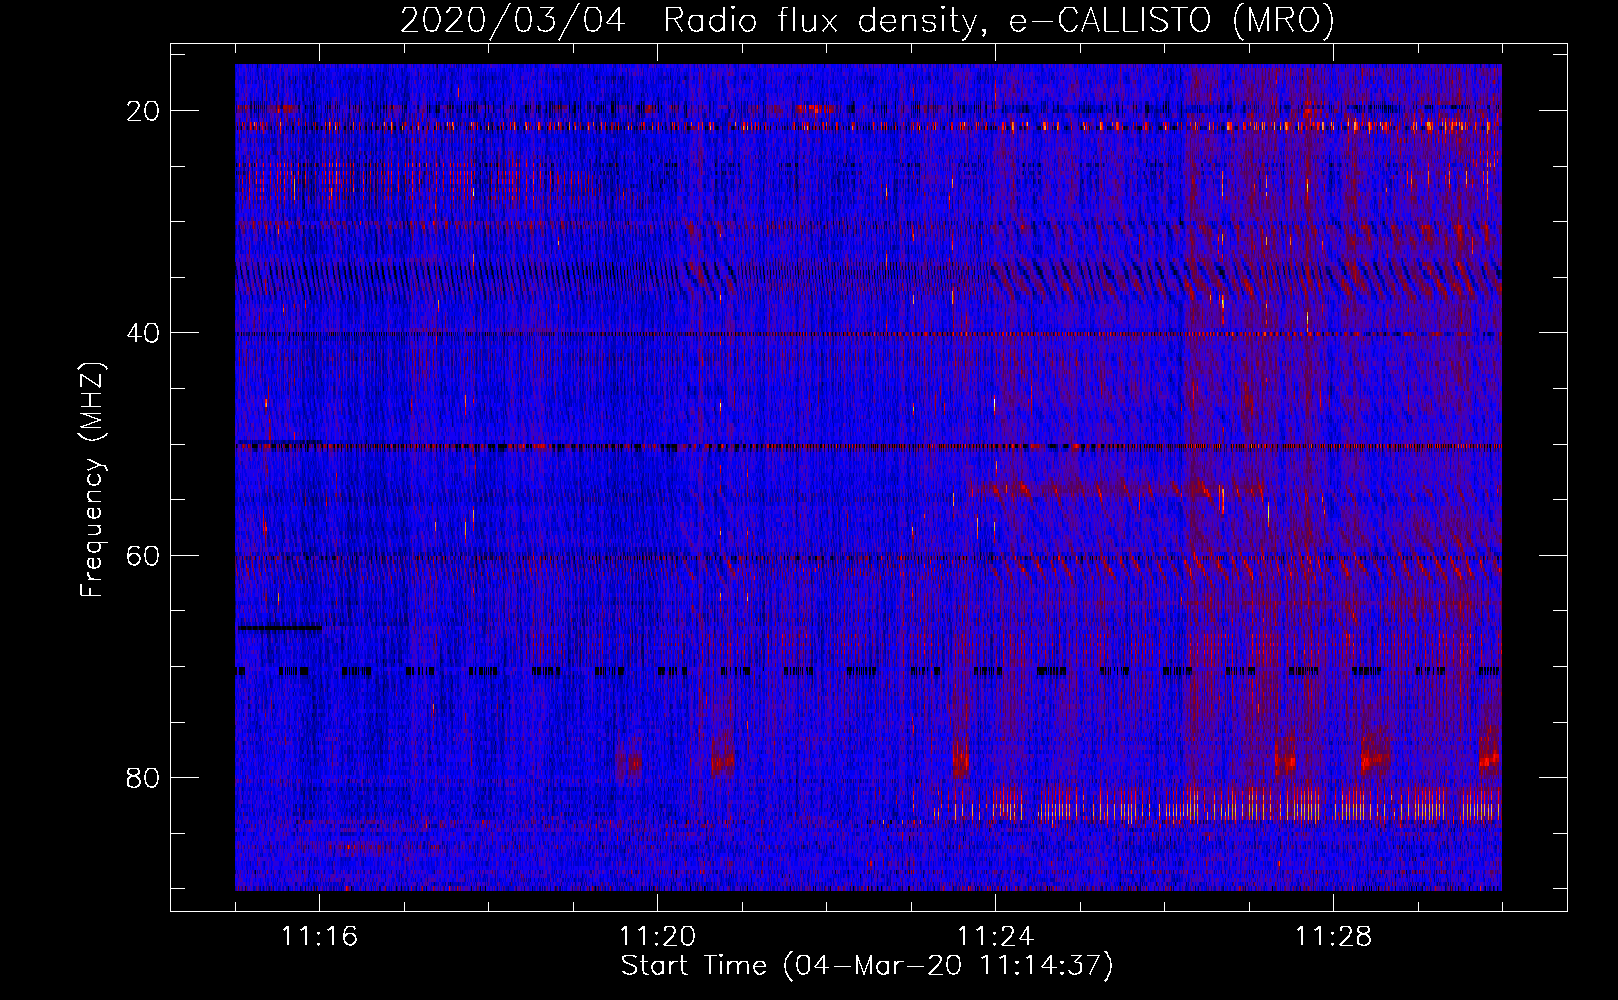Click the 11:20 time tick label

658,937
